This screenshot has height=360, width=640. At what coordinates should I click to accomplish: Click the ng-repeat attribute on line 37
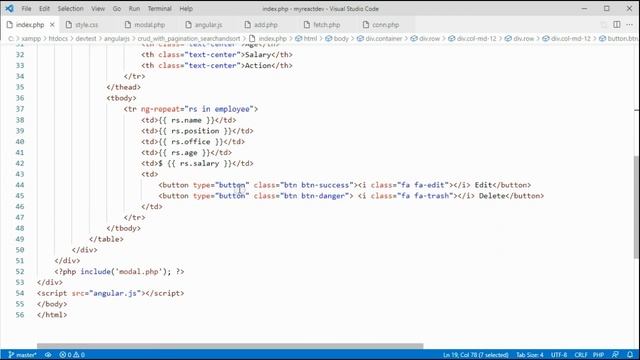[160, 109]
